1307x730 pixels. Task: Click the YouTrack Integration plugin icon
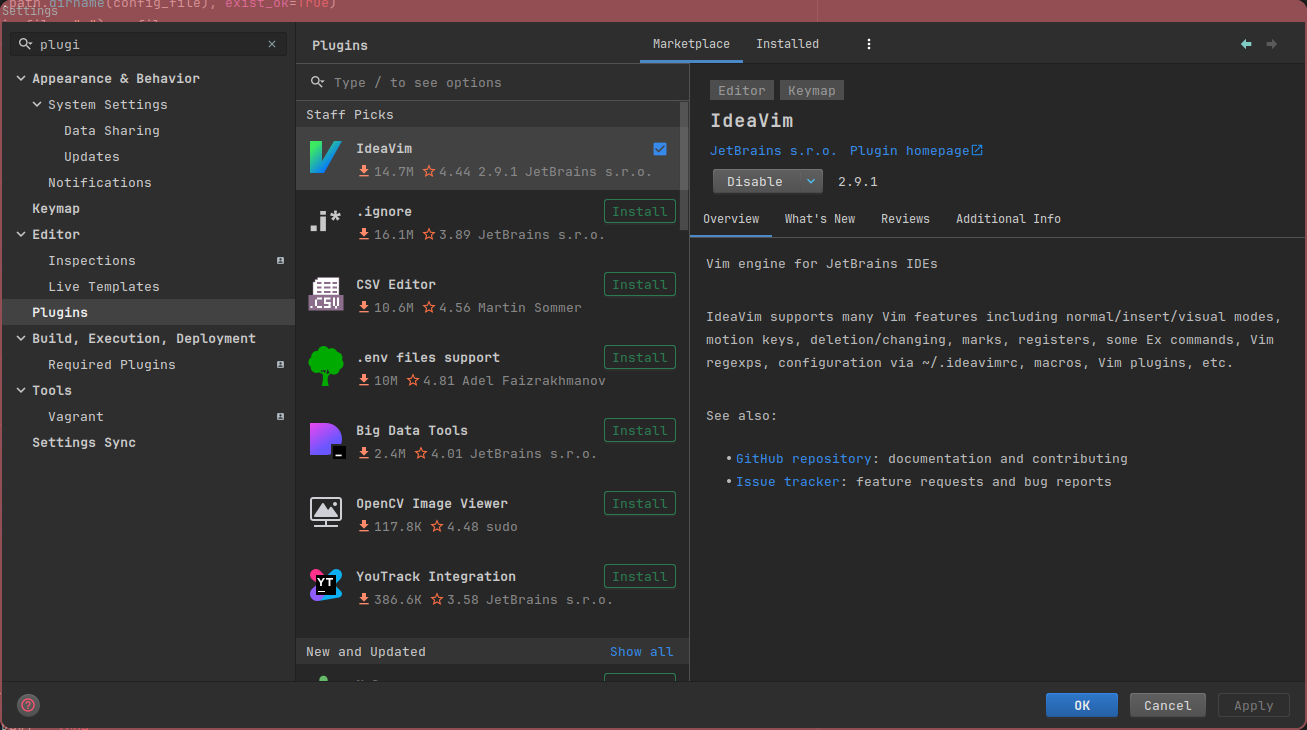click(325, 585)
